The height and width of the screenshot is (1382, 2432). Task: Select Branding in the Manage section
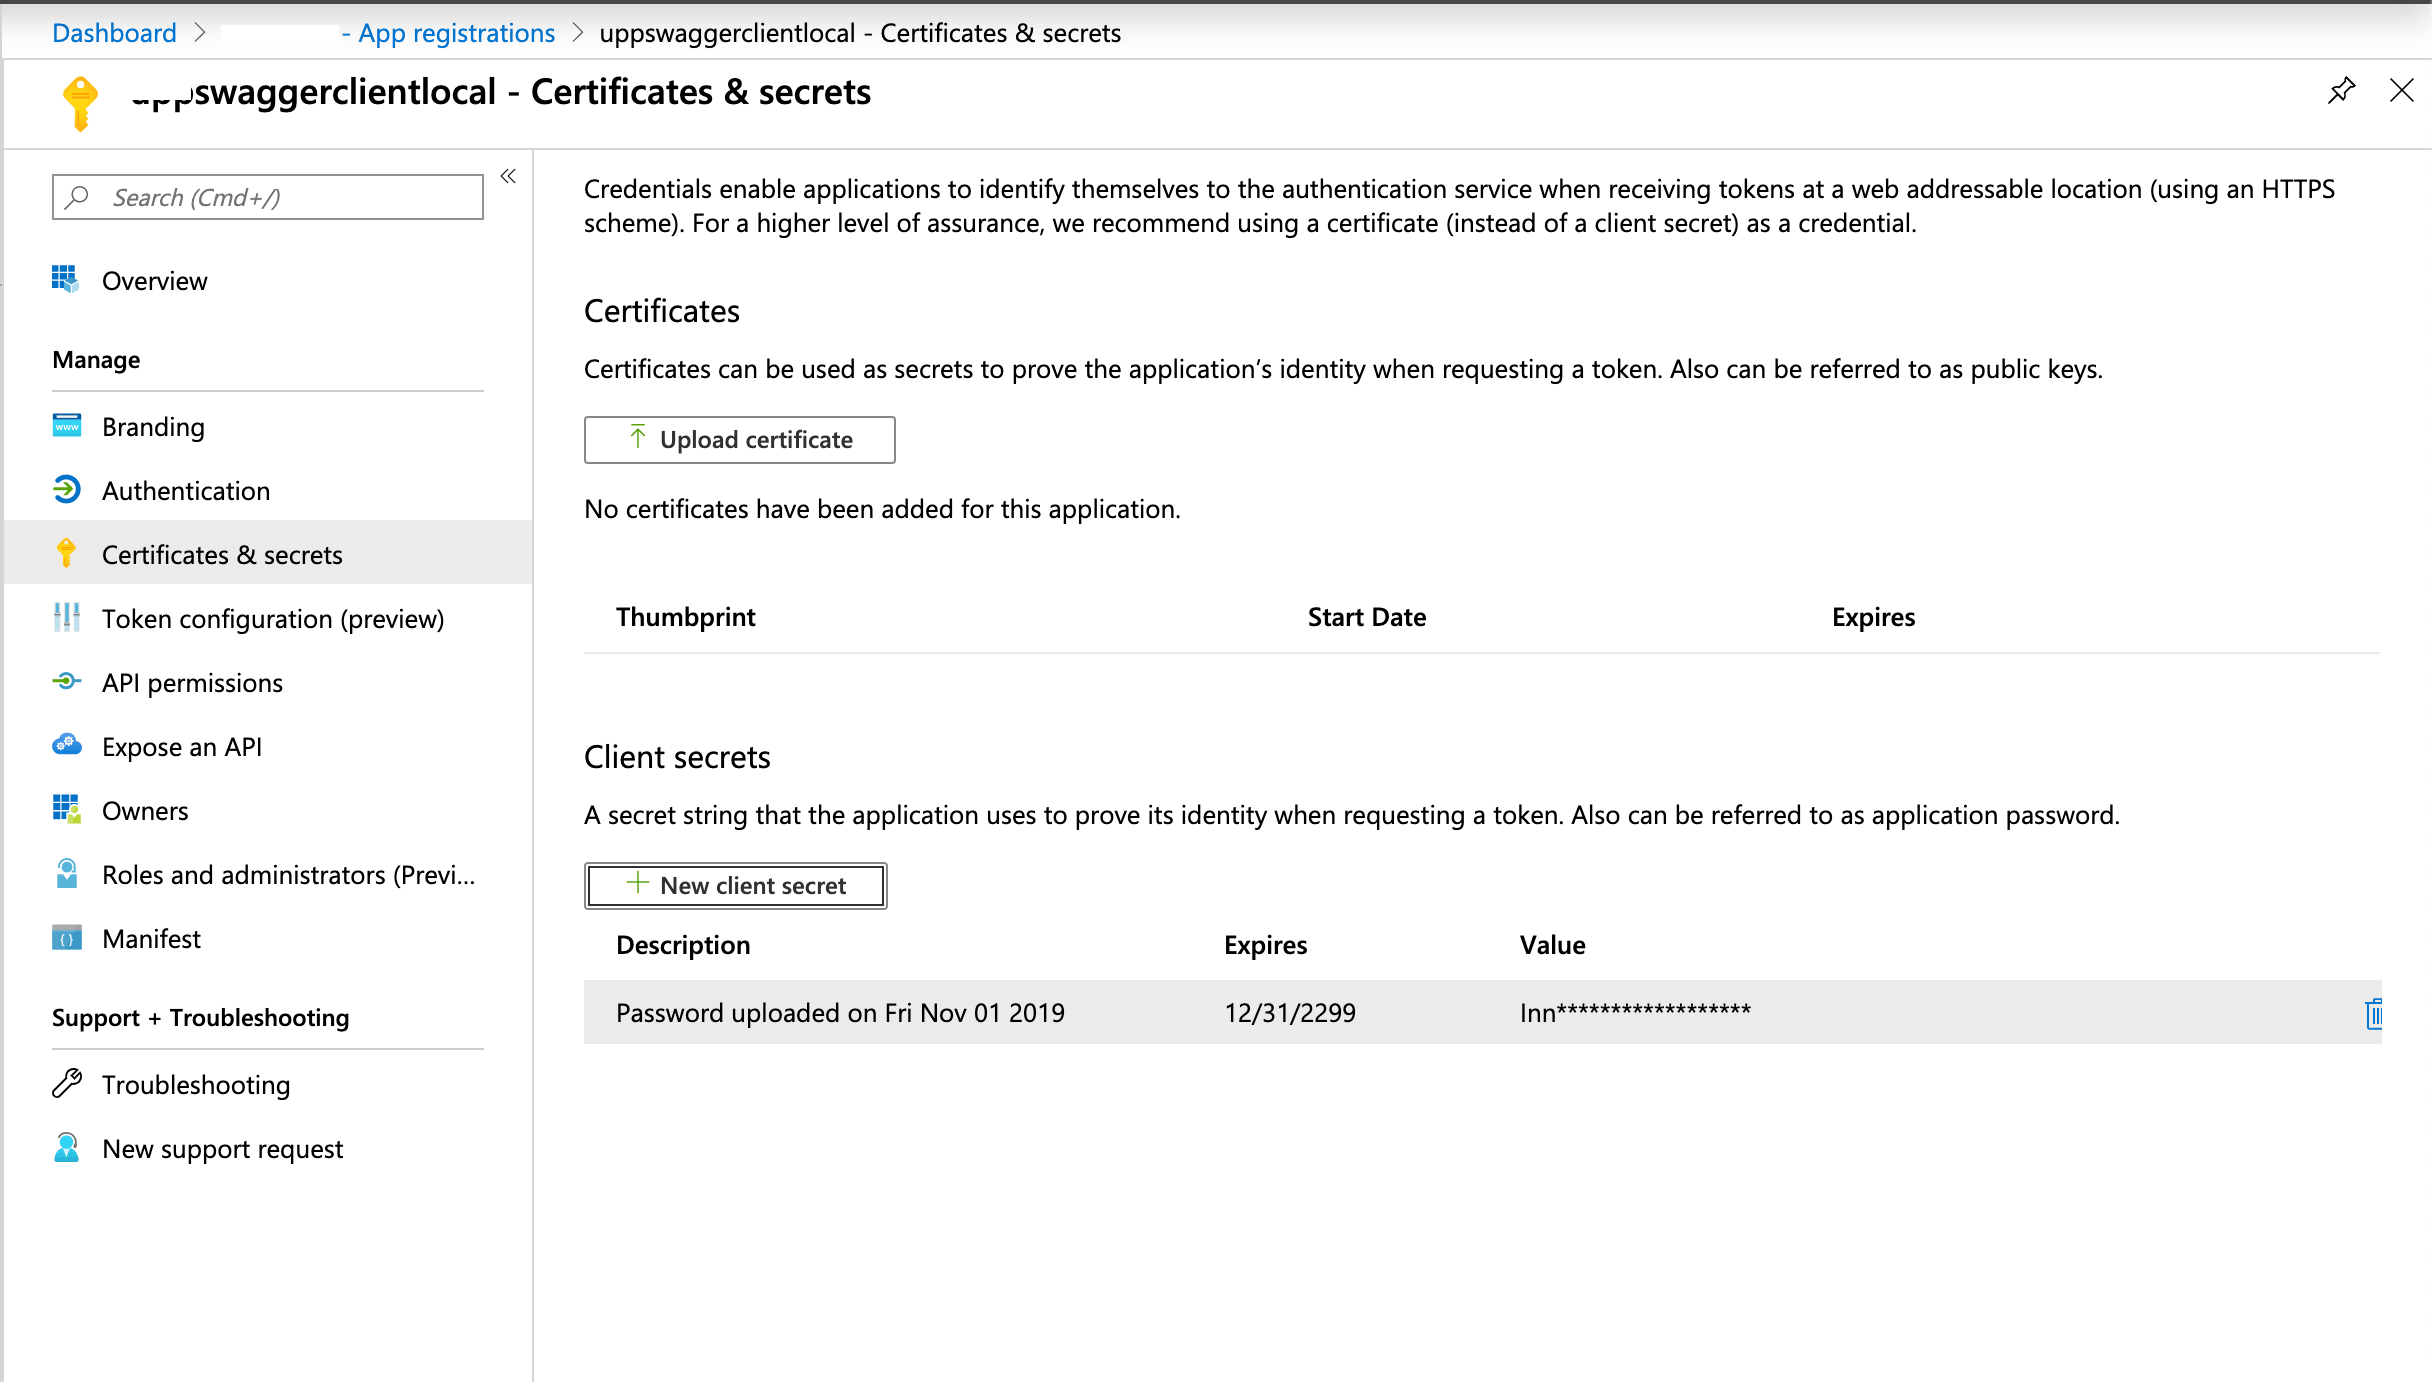coord(152,426)
